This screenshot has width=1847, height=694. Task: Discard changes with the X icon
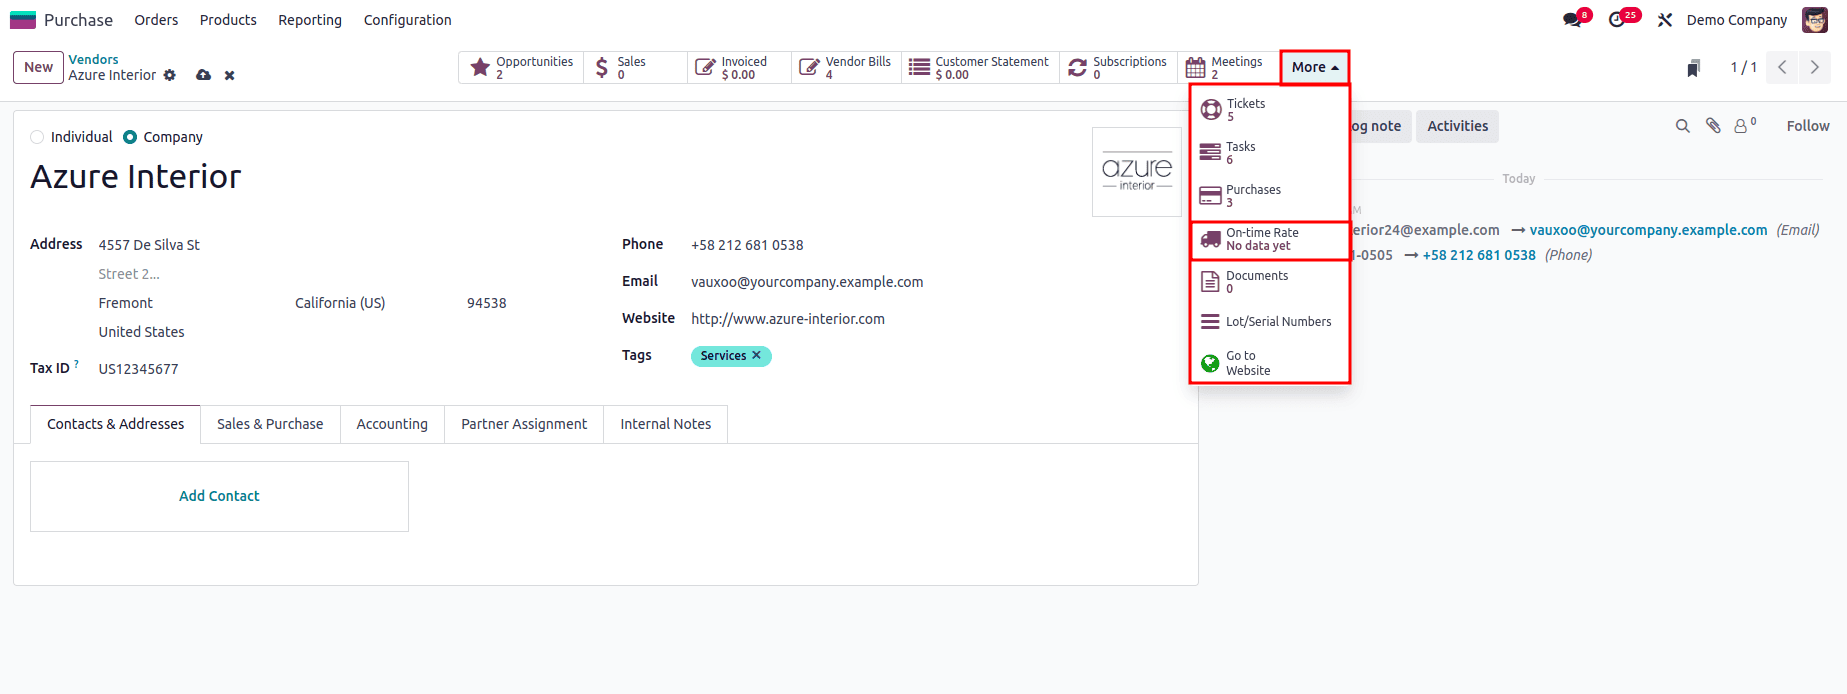[229, 75]
